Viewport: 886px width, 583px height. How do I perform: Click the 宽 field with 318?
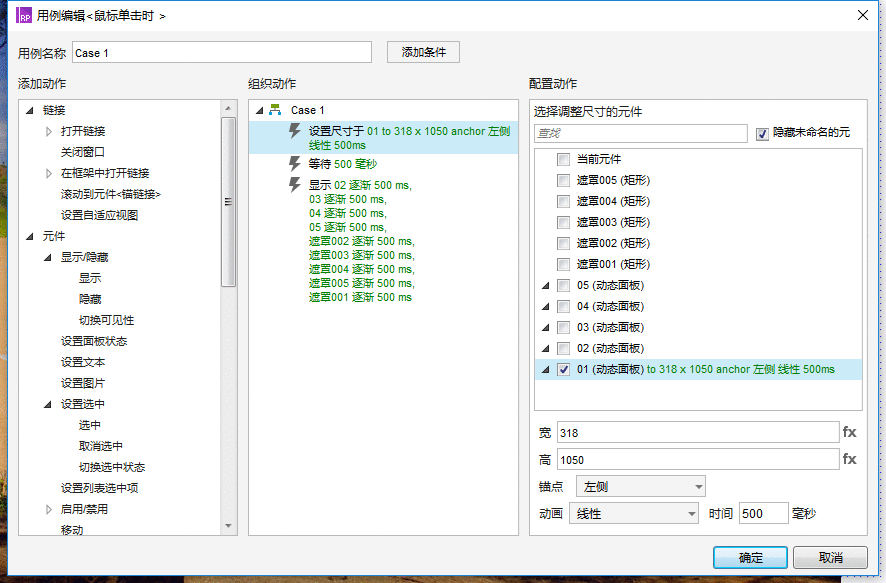click(x=698, y=432)
